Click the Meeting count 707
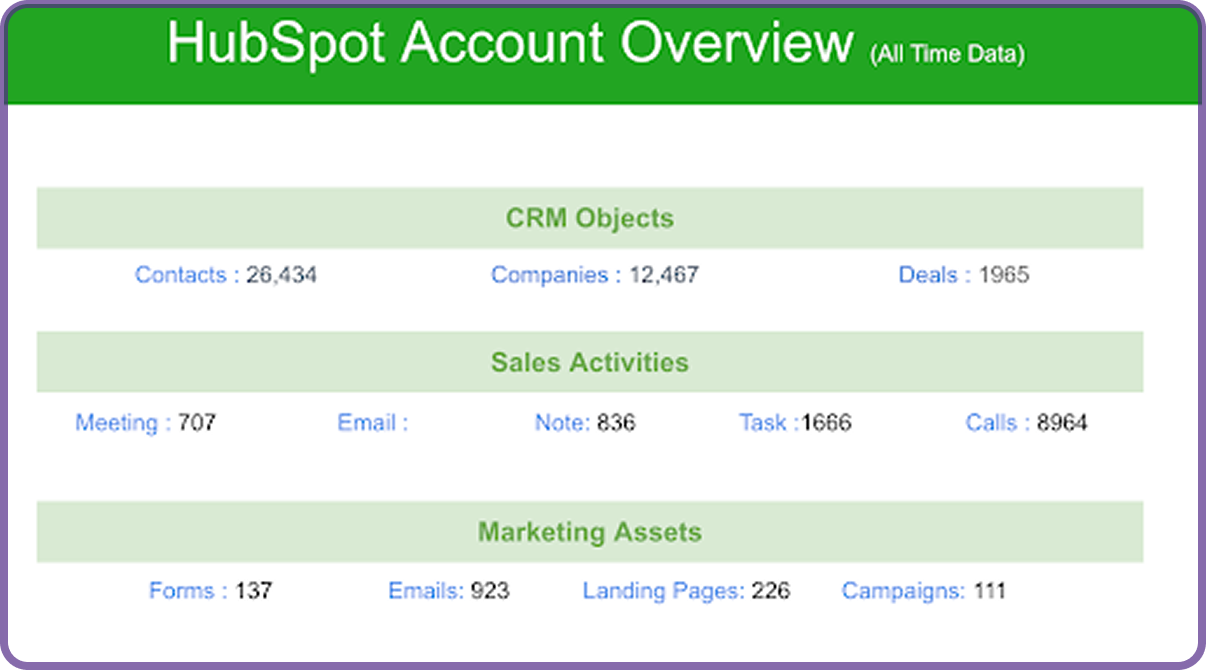The width and height of the screenshot is (1206, 670). 197,423
